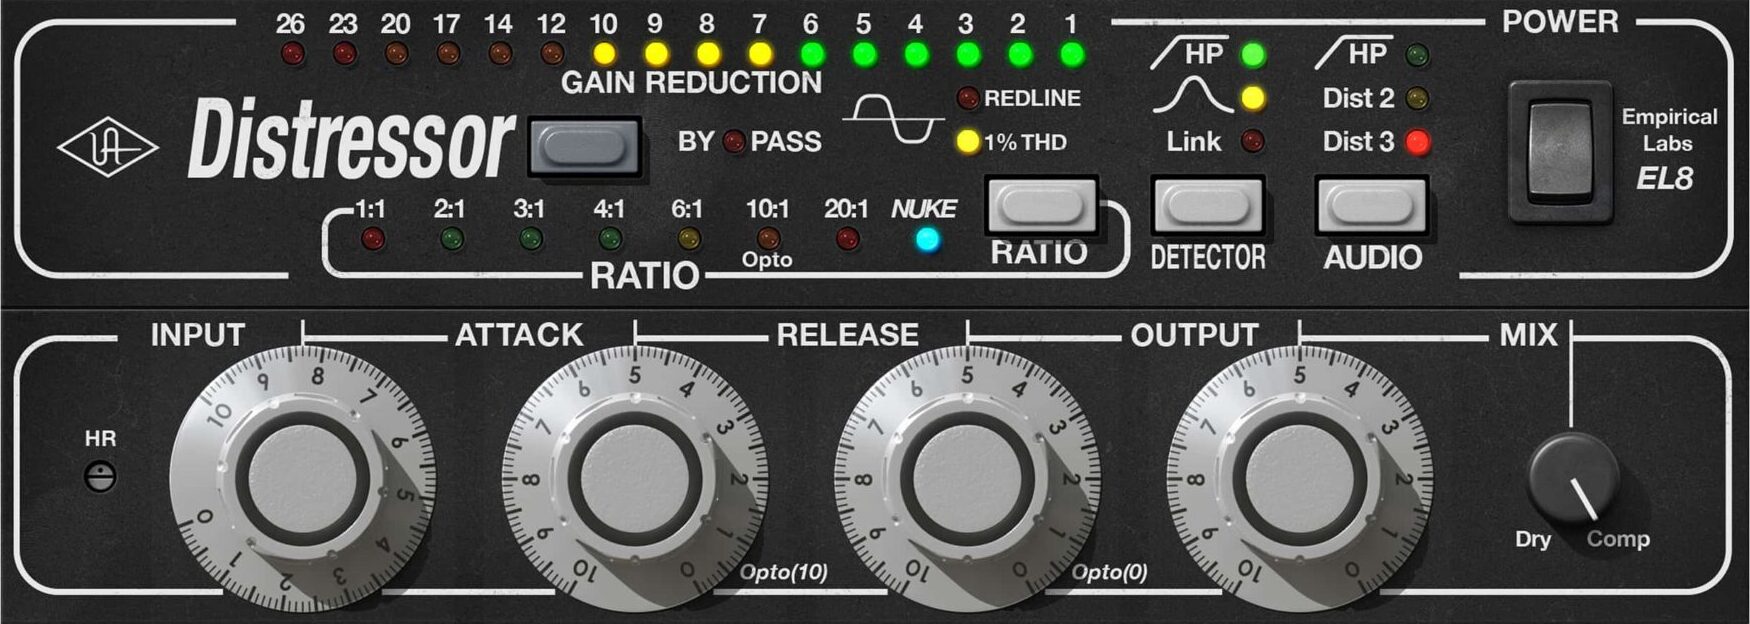The image size is (1750, 624).
Task: Click the OUTPUT knob
Action: click(x=1299, y=479)
